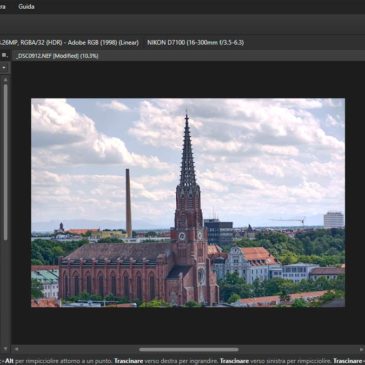The width and height of the screenshot is (365, 365).
Task: Click the vertical scrollbar down arrow
Action: pos(5,349)
